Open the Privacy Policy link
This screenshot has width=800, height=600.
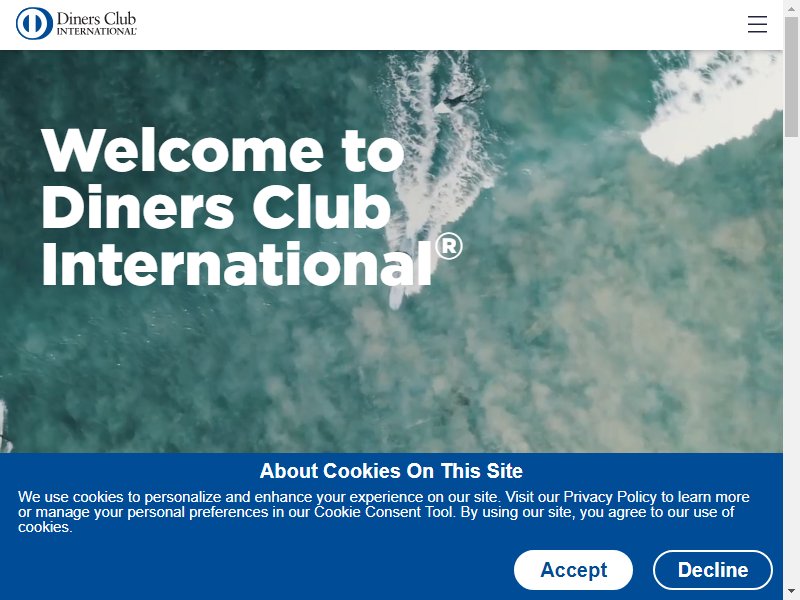point(610,497)
